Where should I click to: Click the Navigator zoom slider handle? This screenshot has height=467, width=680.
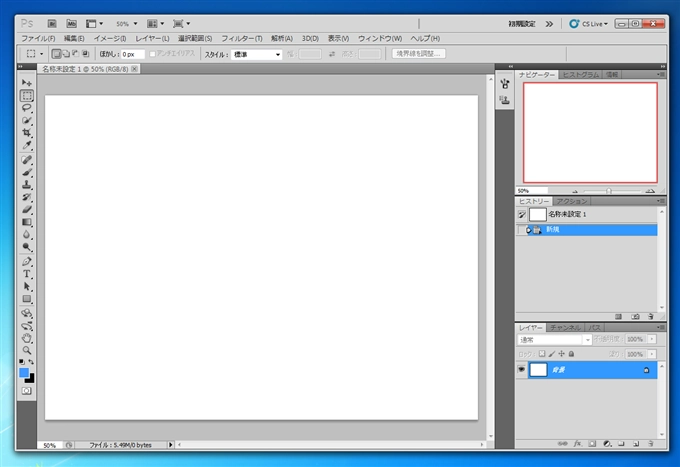tap(609, 191)
